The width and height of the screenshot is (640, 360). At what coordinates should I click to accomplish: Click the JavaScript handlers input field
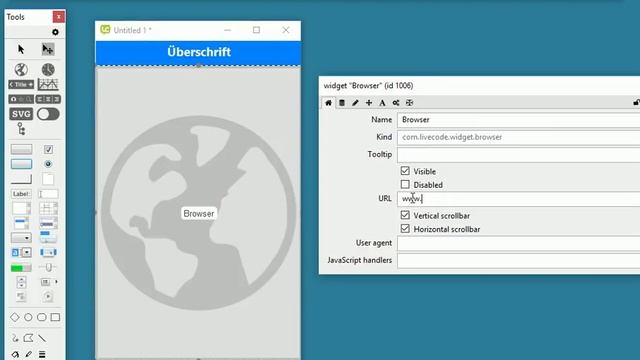pos(518,260)
